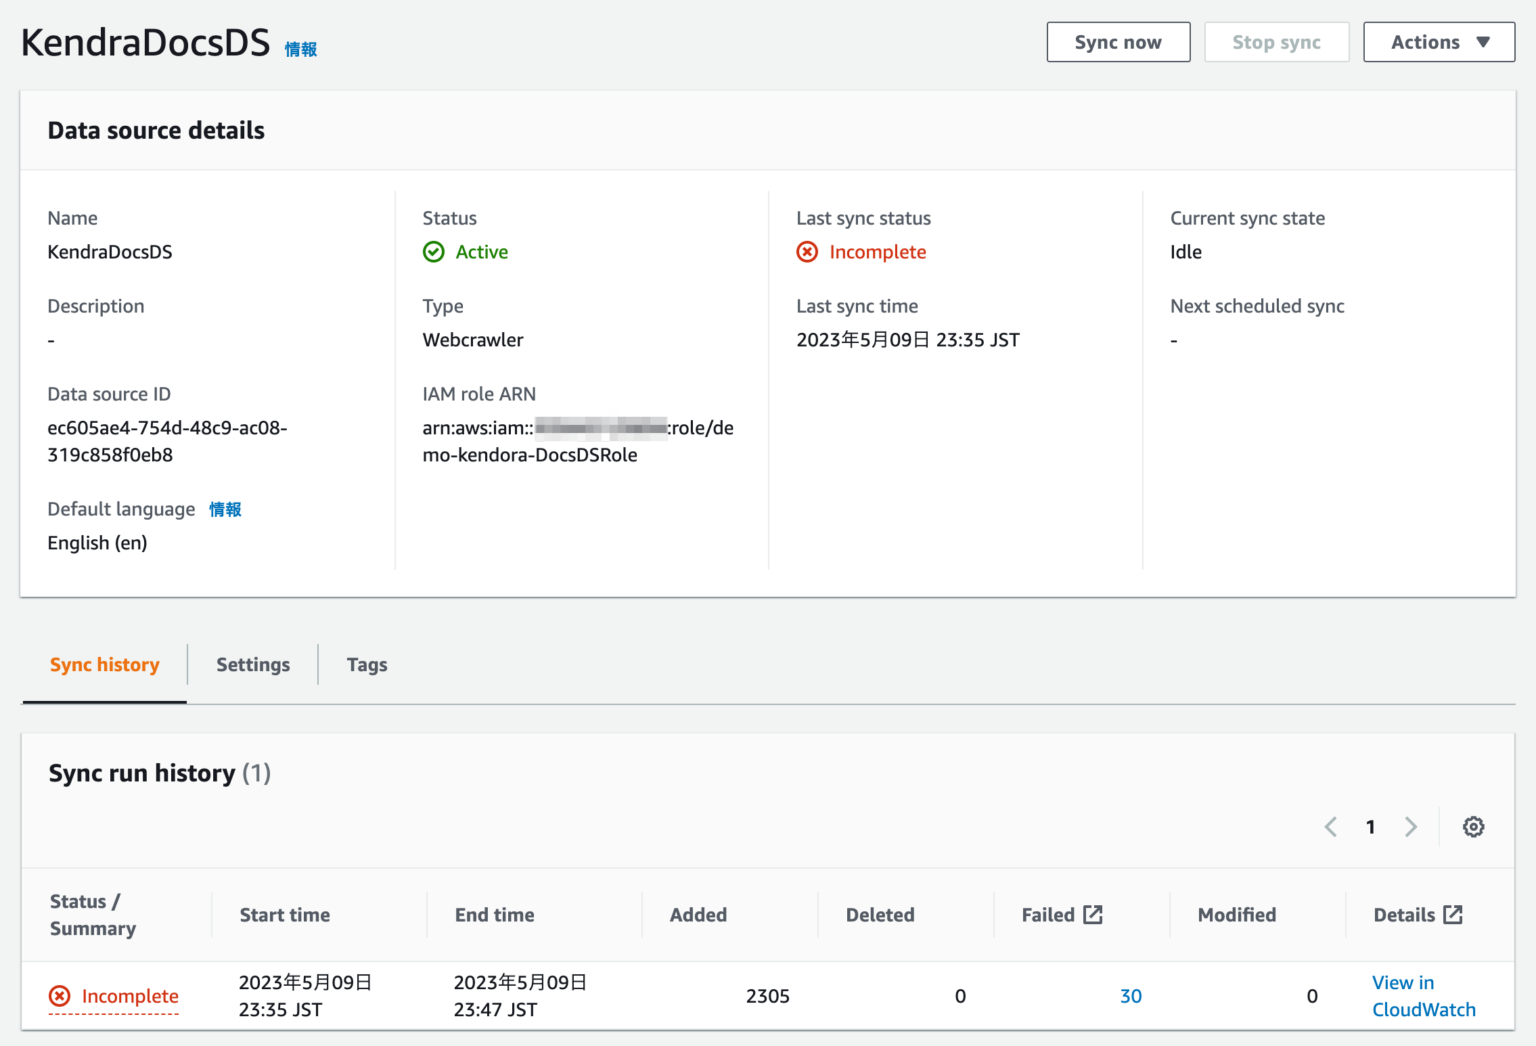Screen dimensions: 1536x1046
Task: Open the sync settings gear icon
Action: point(1473,827)
